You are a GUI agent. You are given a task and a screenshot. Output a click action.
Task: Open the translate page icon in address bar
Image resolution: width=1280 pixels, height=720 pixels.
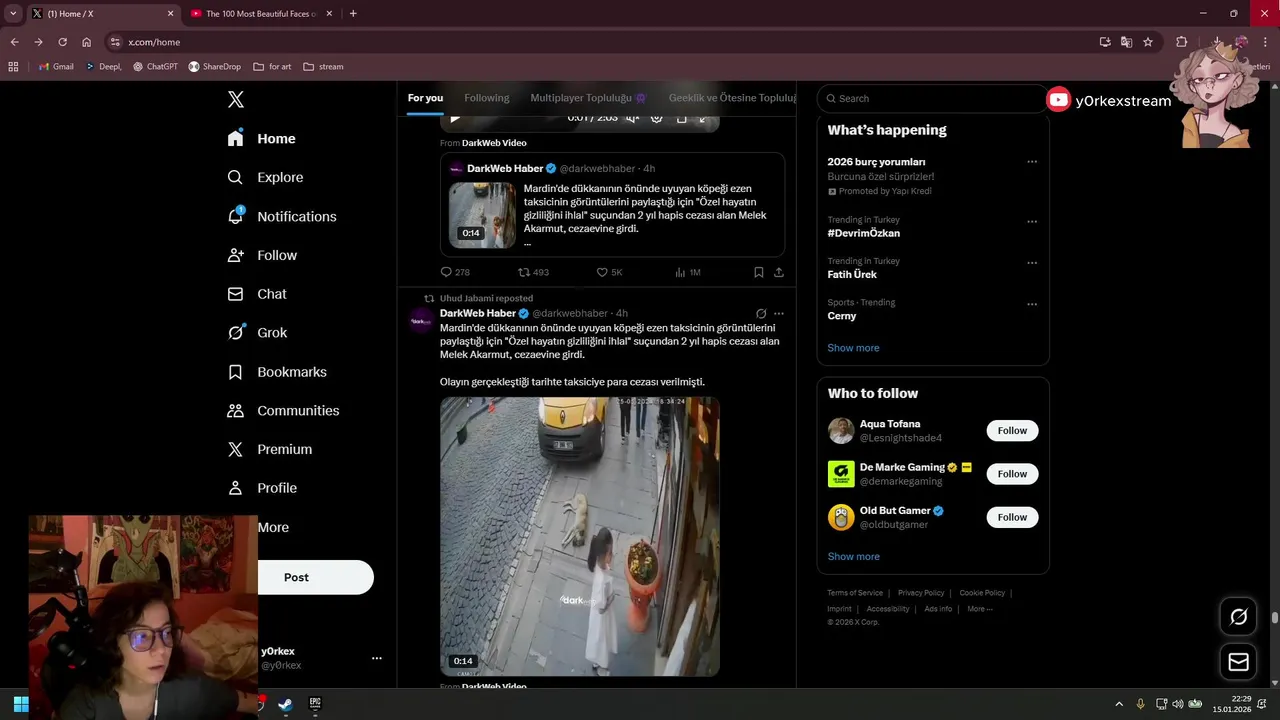point(1126,42)
